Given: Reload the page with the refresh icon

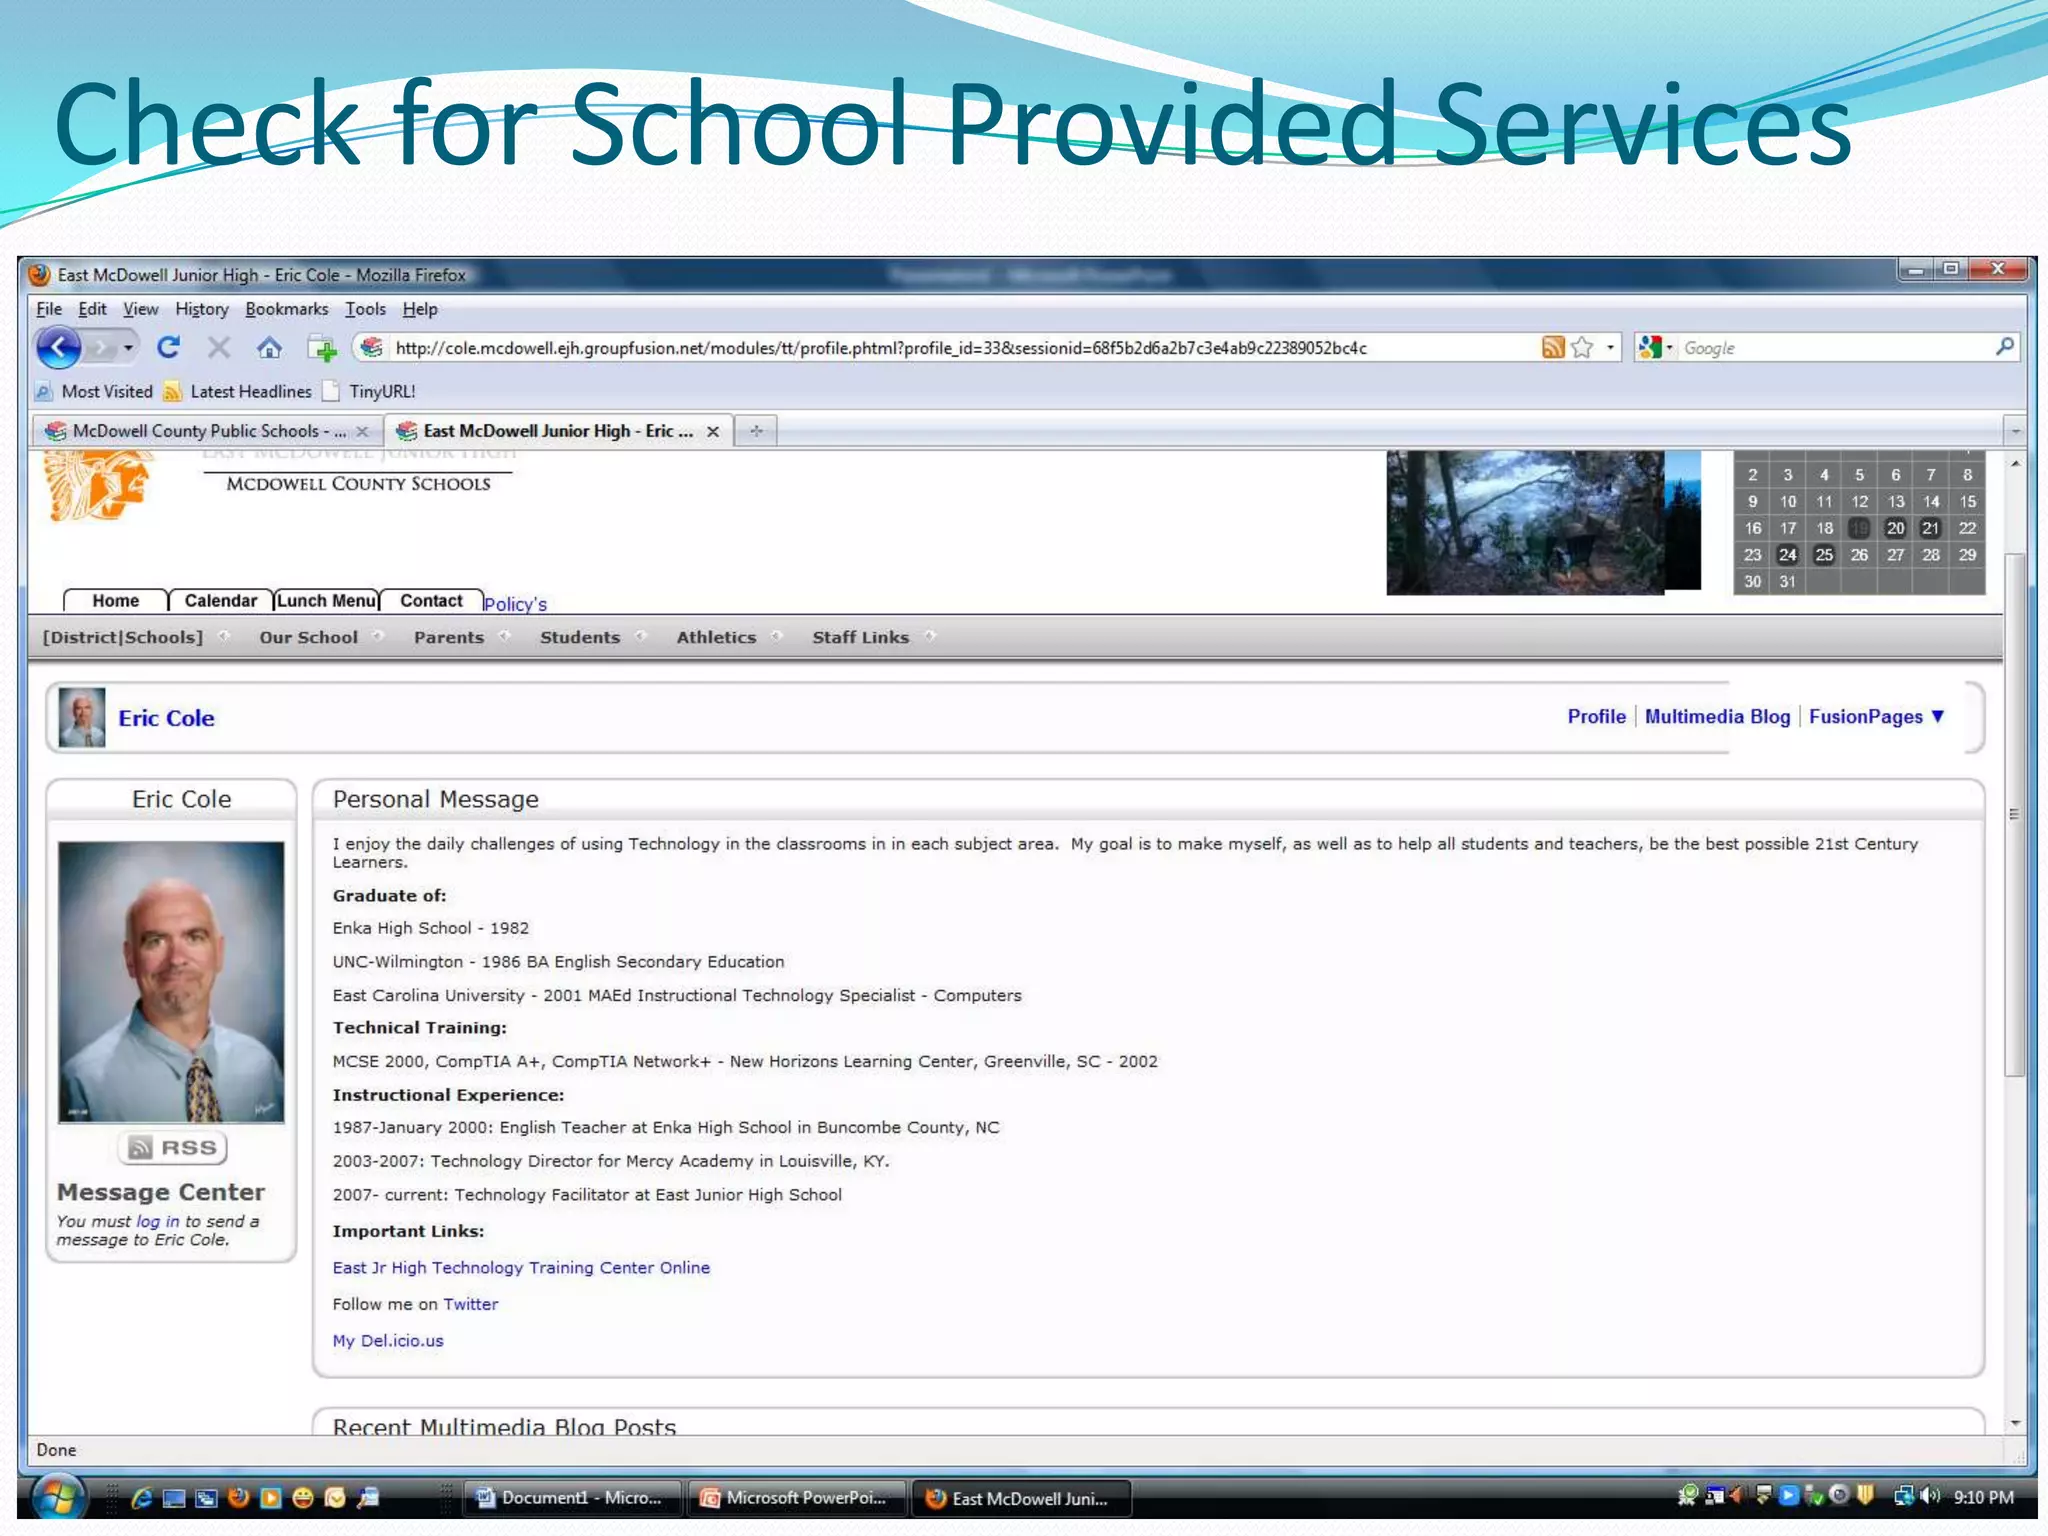Looking at the screenshot, I should pyautogui.click(x=168, y=347).
